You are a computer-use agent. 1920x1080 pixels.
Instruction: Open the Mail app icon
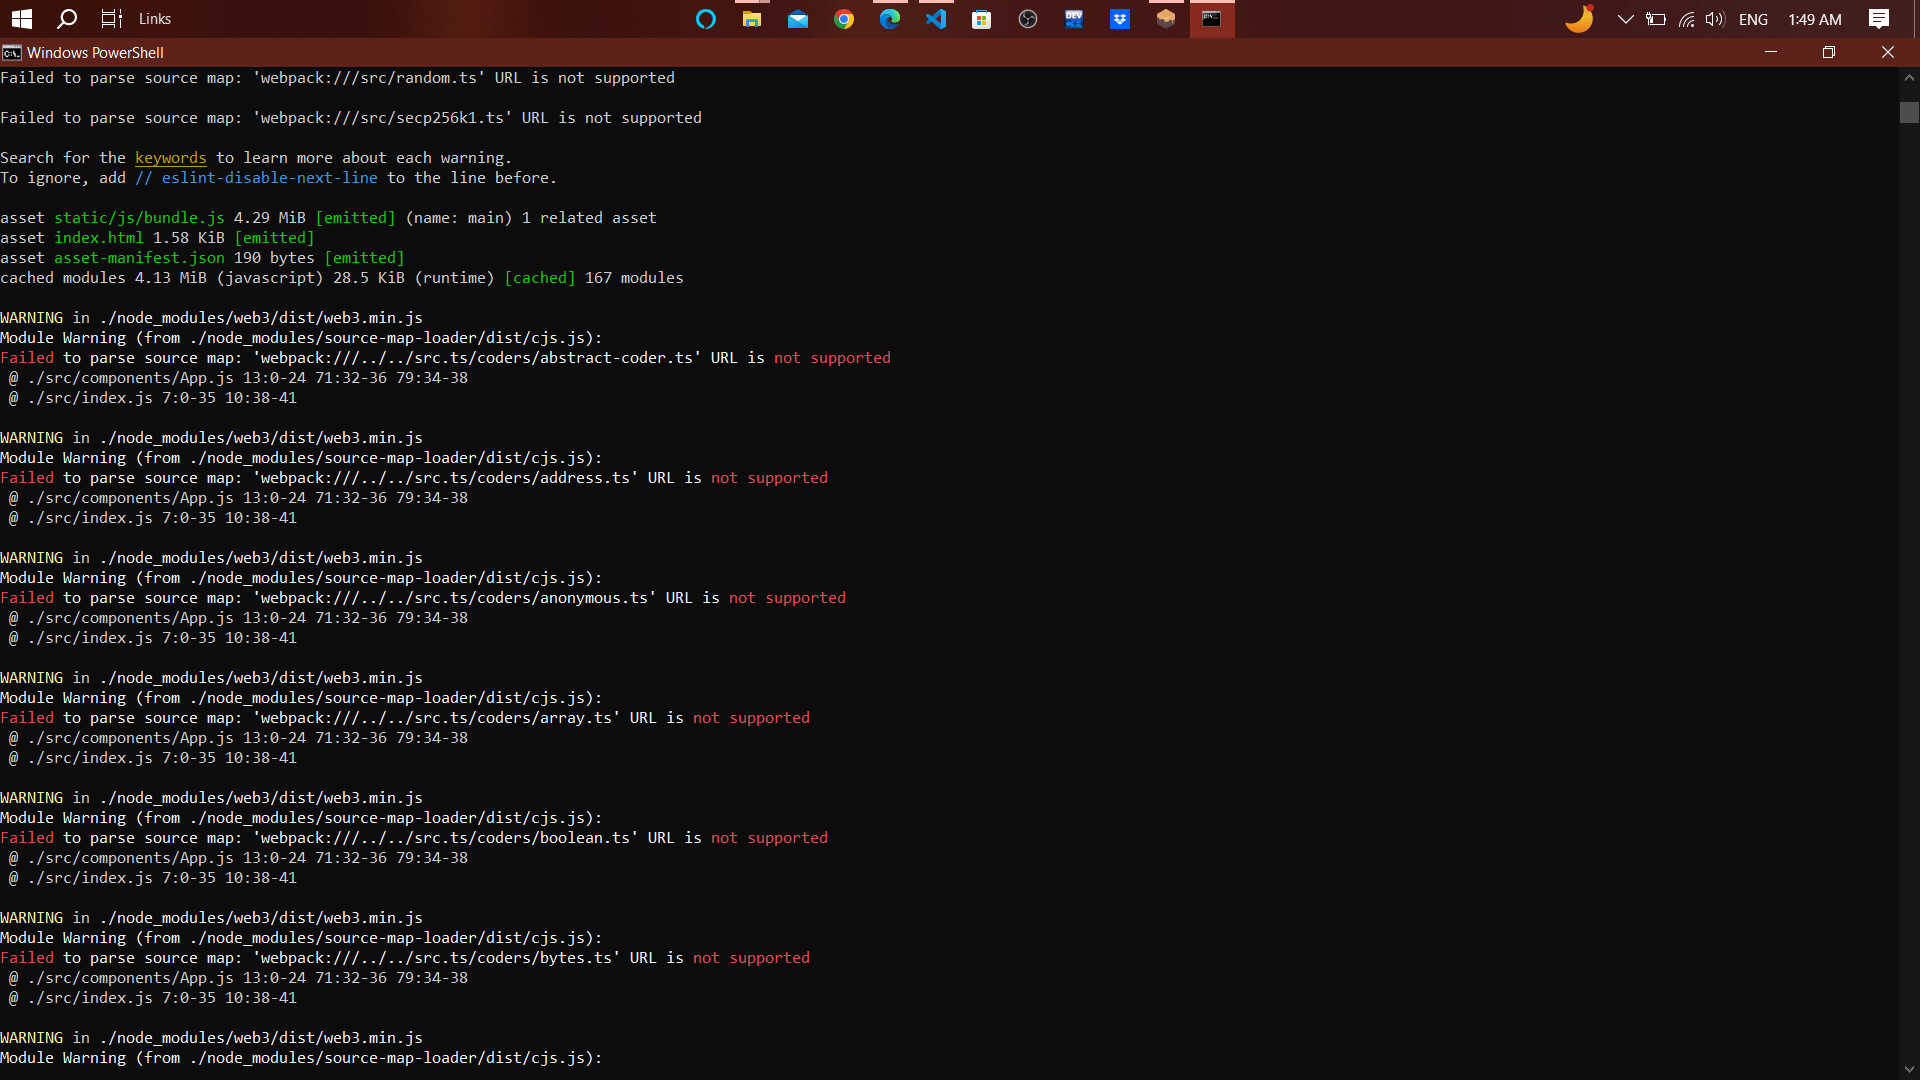[x=798, y=19]
